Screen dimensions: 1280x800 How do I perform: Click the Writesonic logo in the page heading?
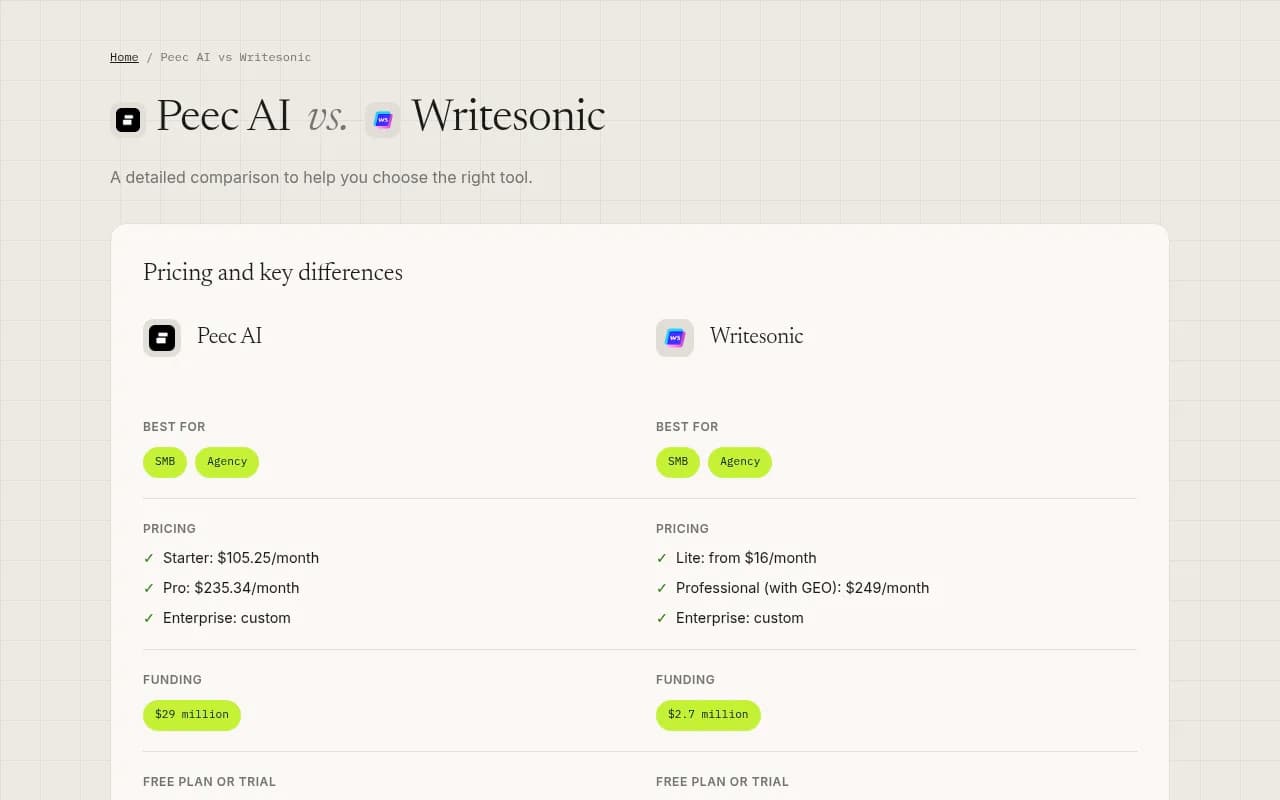coord(383,119)
